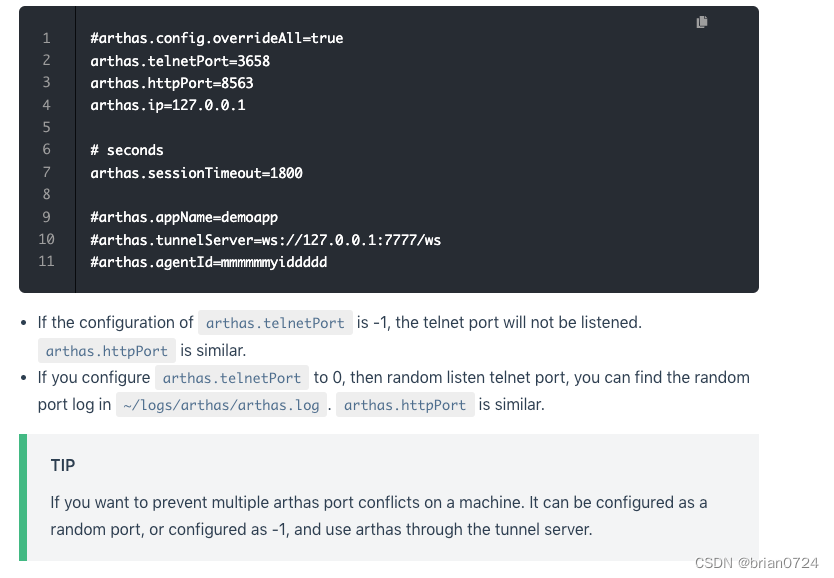This screenshot has width=834, height=578.
Task: Click inline code 'arthas.httpPort' in first bullet
Action: (106, 351)
